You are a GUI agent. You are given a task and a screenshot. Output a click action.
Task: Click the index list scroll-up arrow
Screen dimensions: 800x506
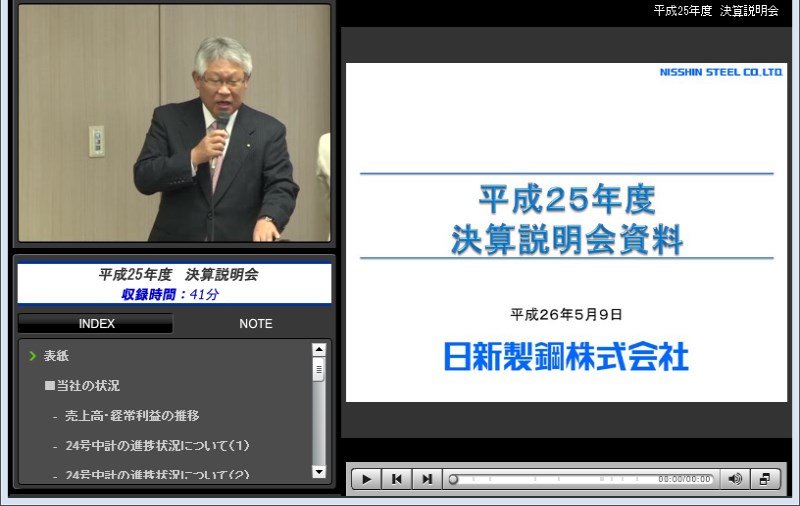[x=319, y=349]
